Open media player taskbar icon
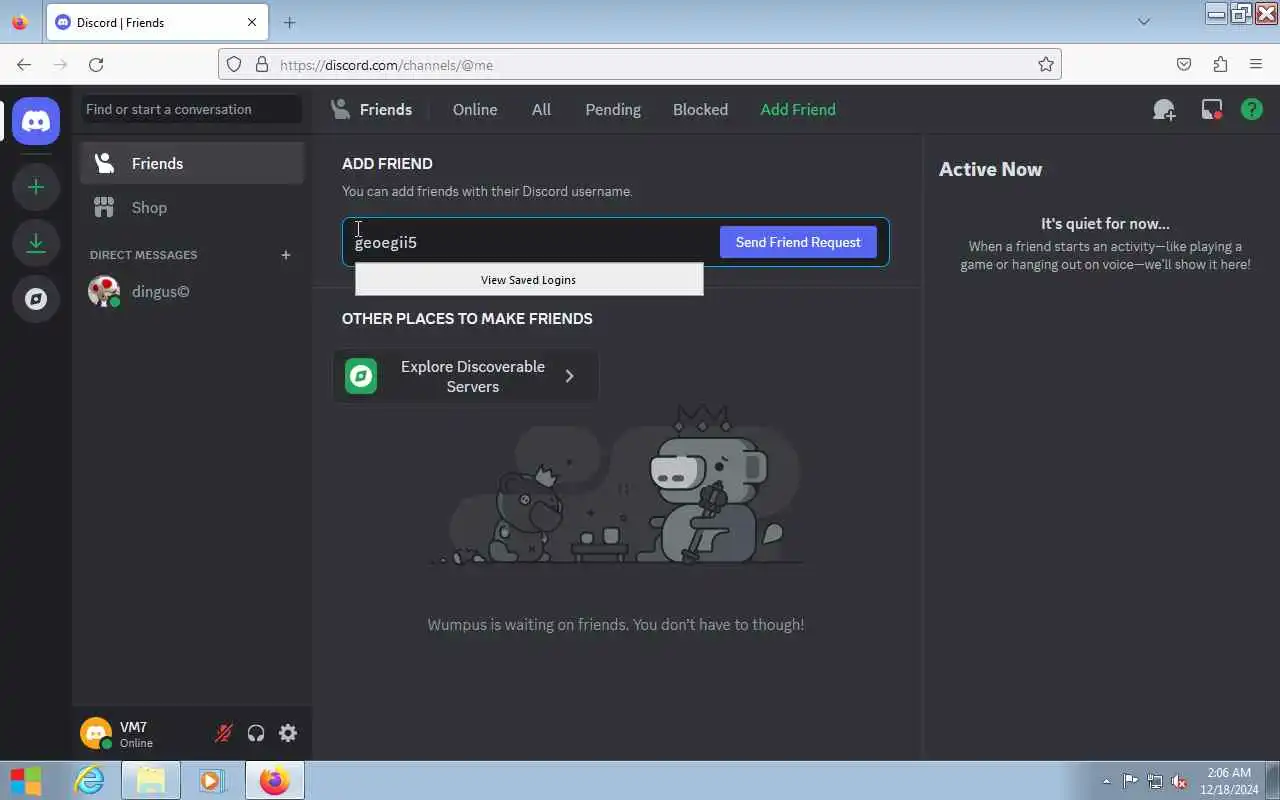 212,780
